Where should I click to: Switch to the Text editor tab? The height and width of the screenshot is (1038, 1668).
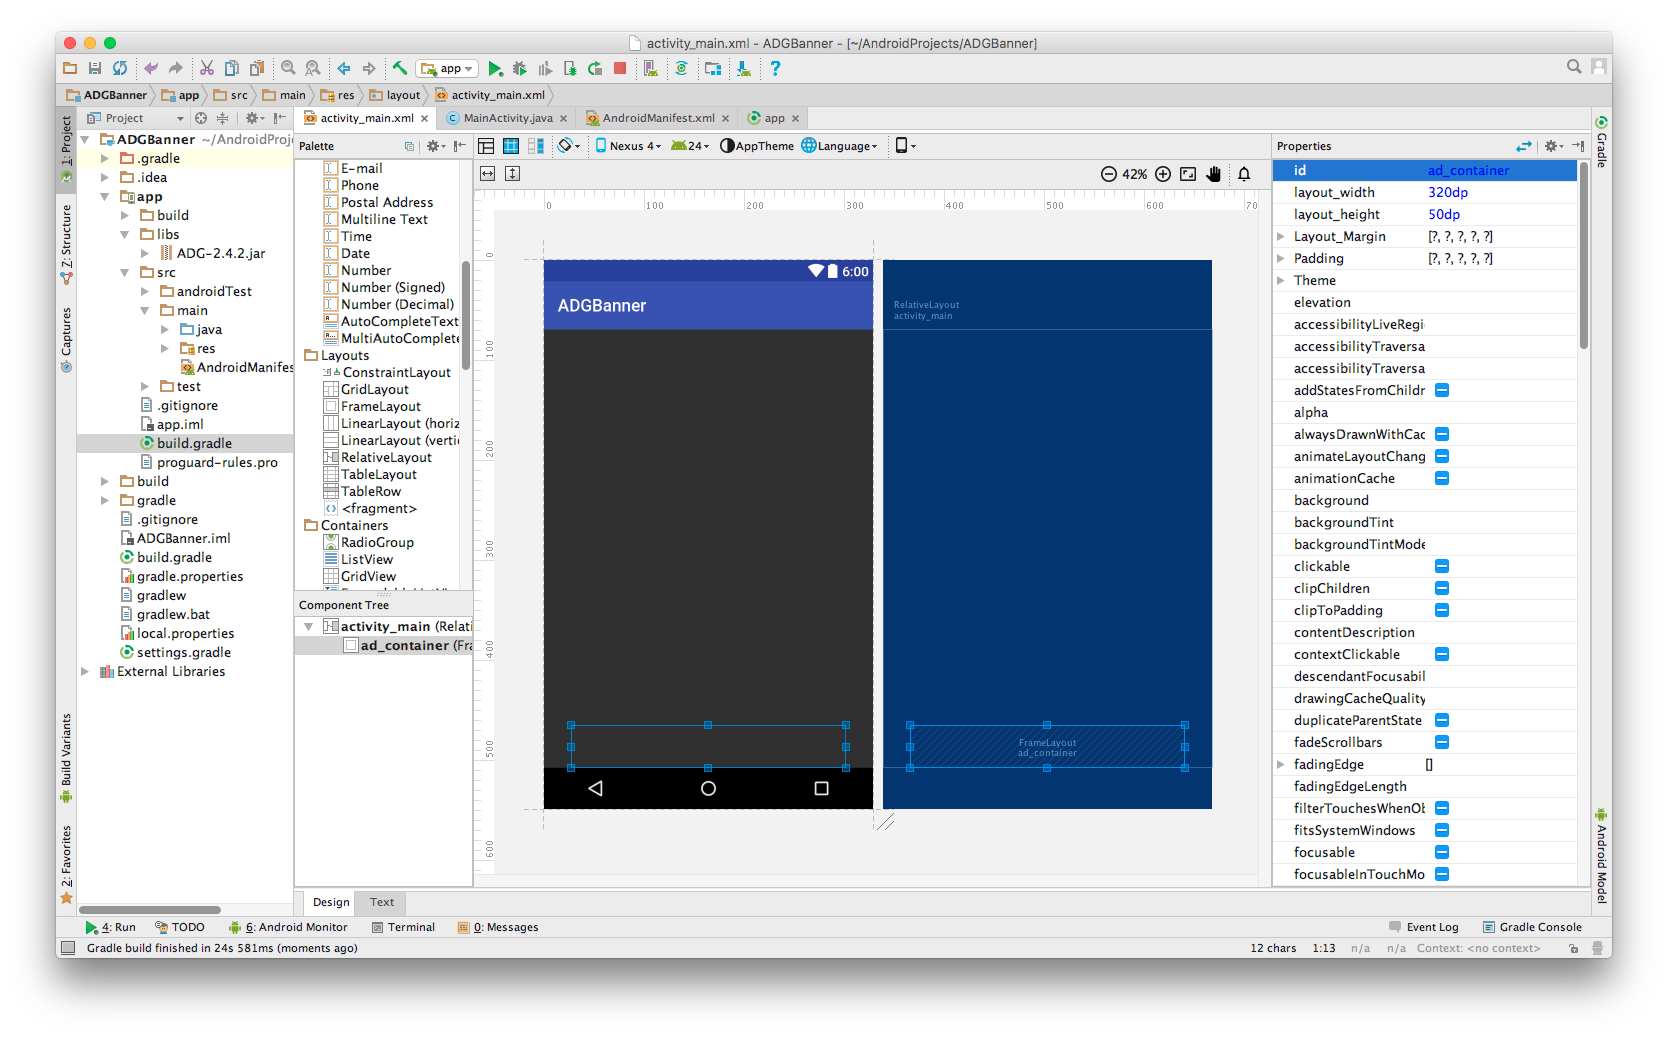pos(382,902)
